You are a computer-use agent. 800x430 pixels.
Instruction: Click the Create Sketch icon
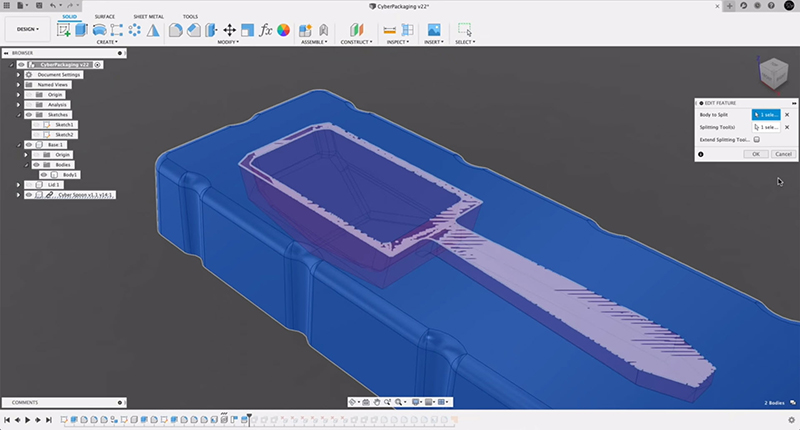[65, 30]
